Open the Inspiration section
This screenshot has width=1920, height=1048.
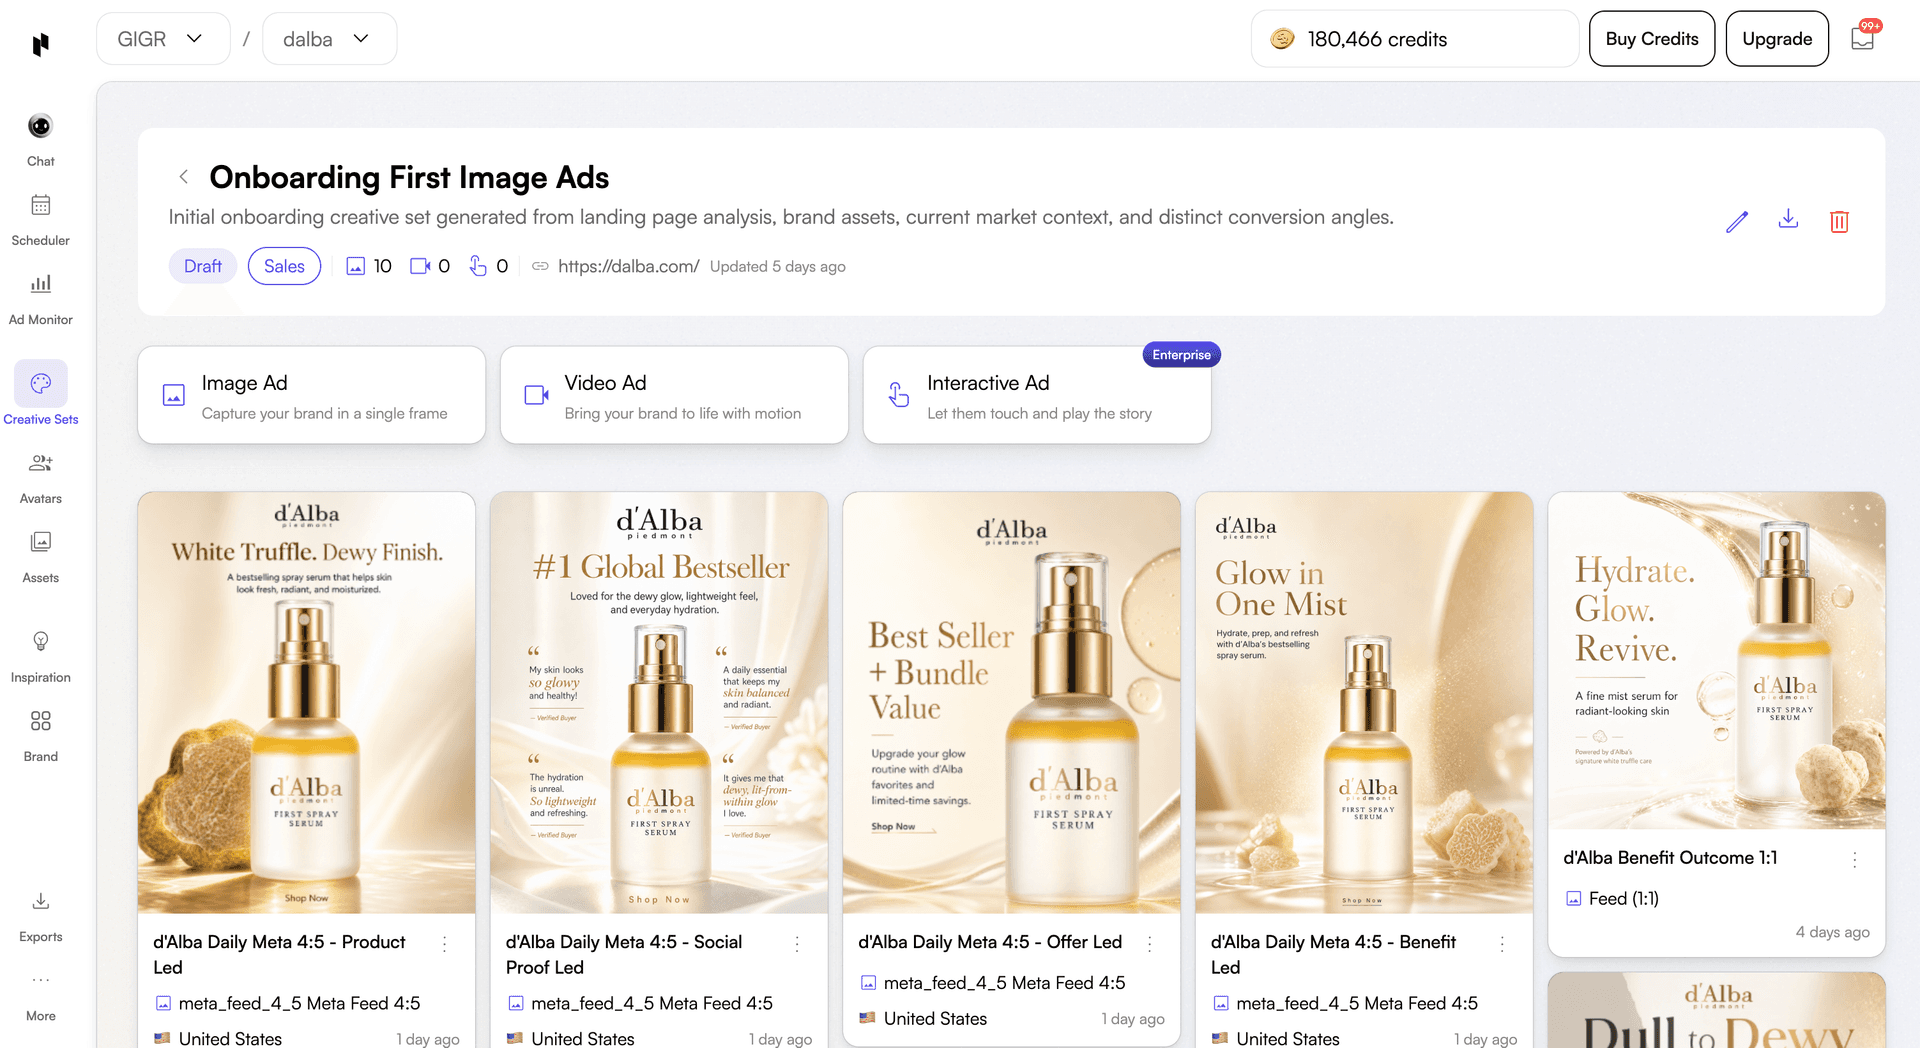(x=40, y=656)
